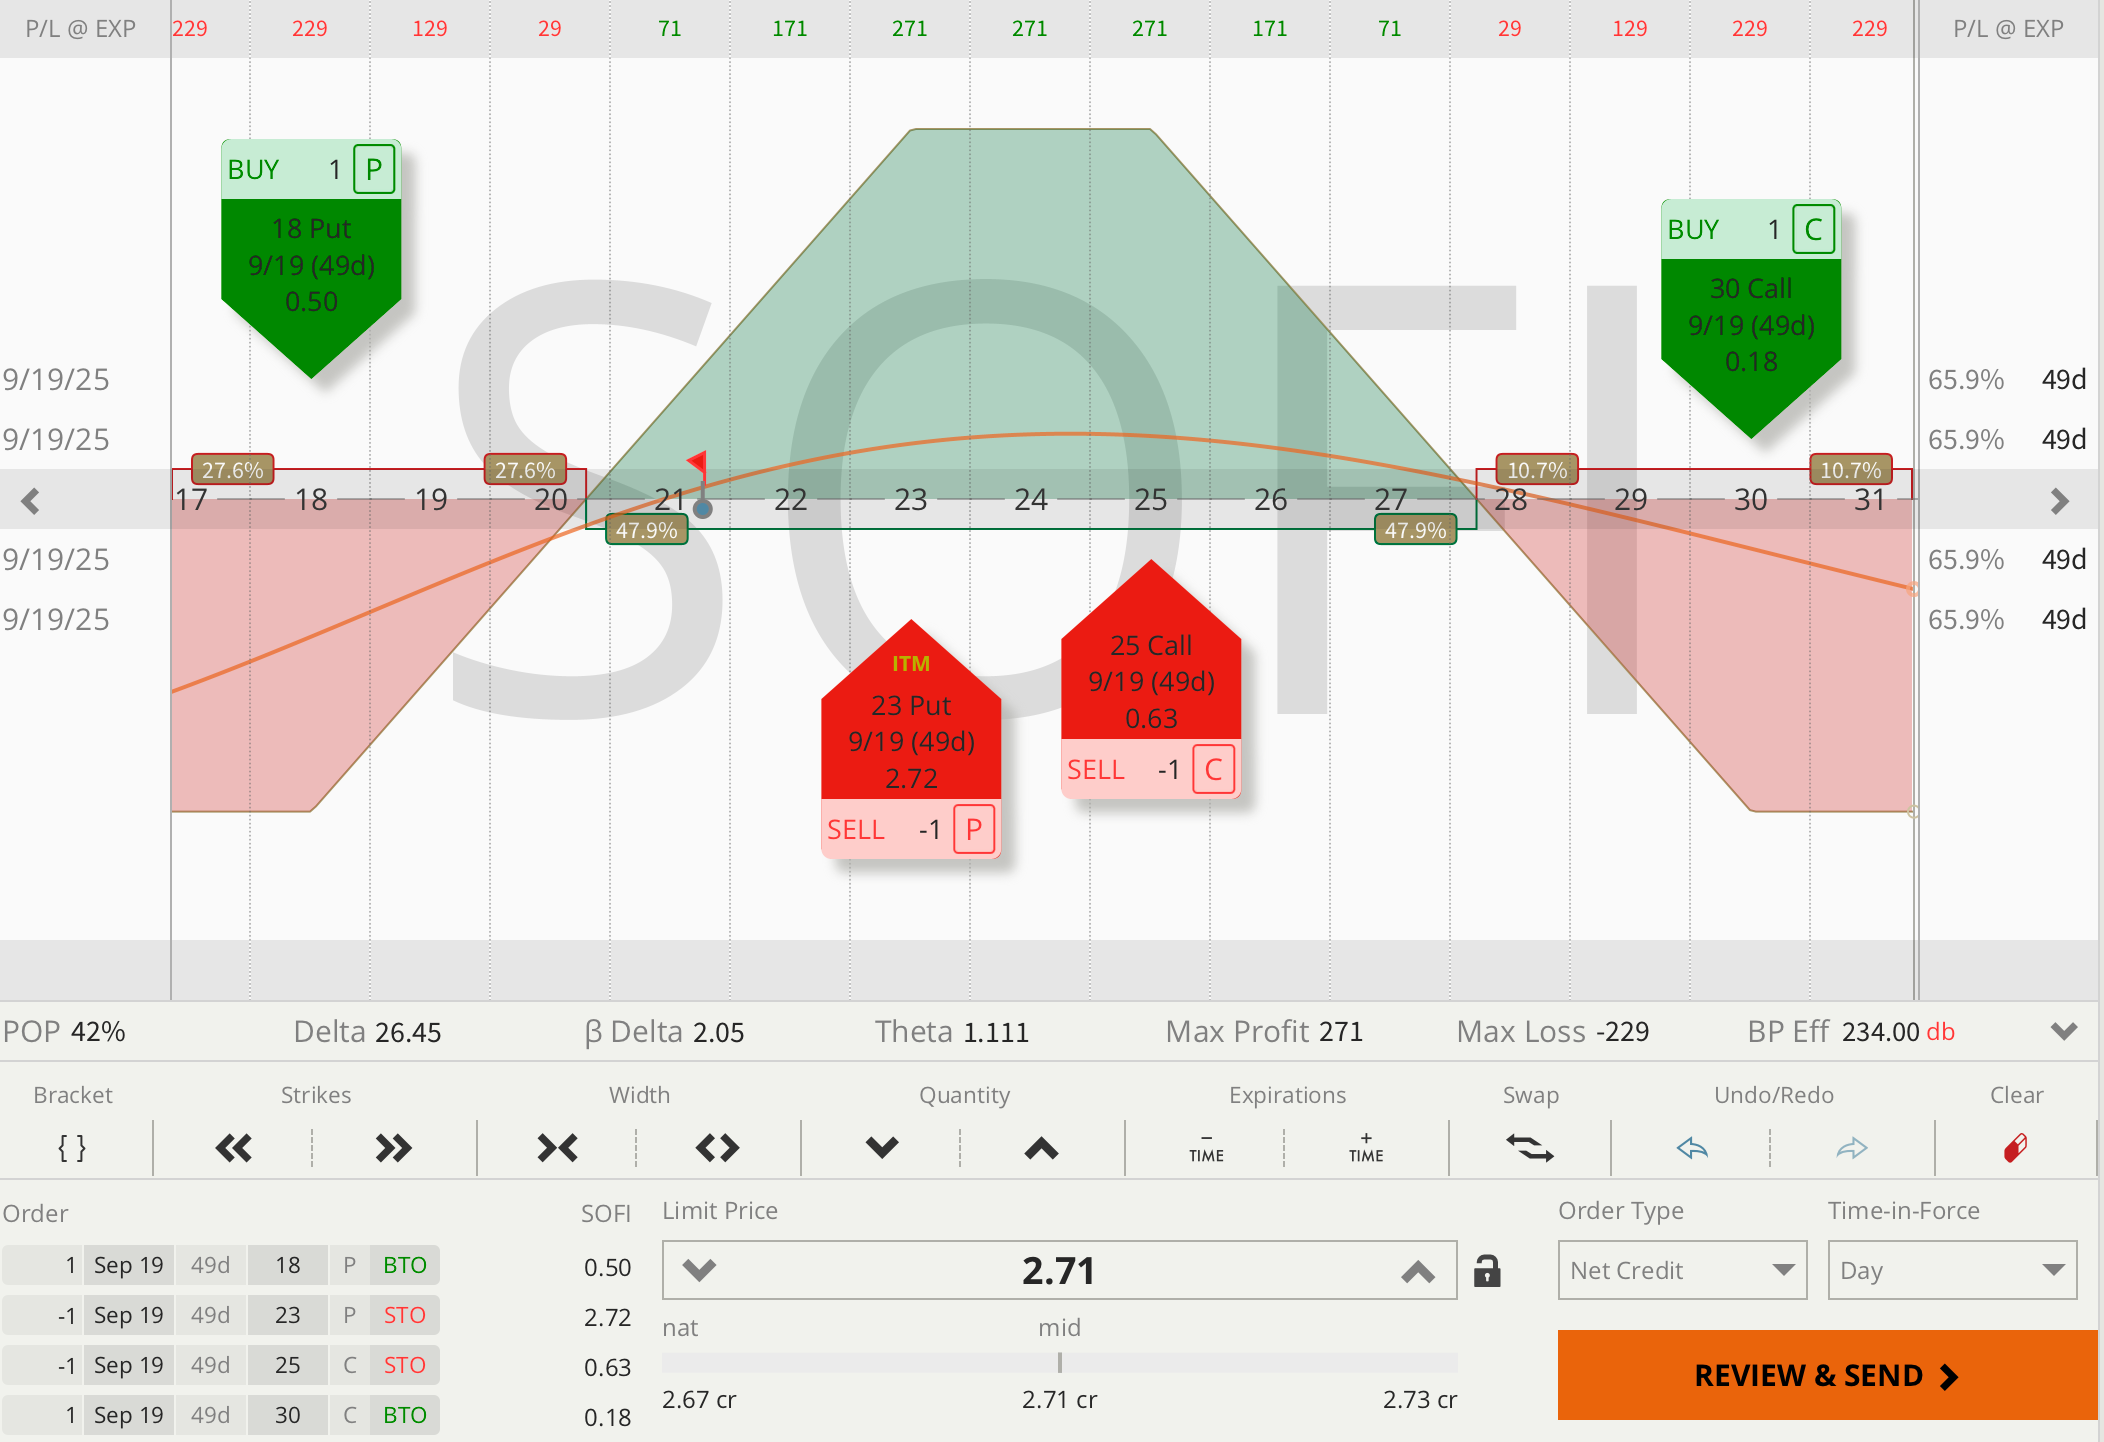
Task: Toggle P type on 18 Put tile
Action: click(x=374, y=169)
